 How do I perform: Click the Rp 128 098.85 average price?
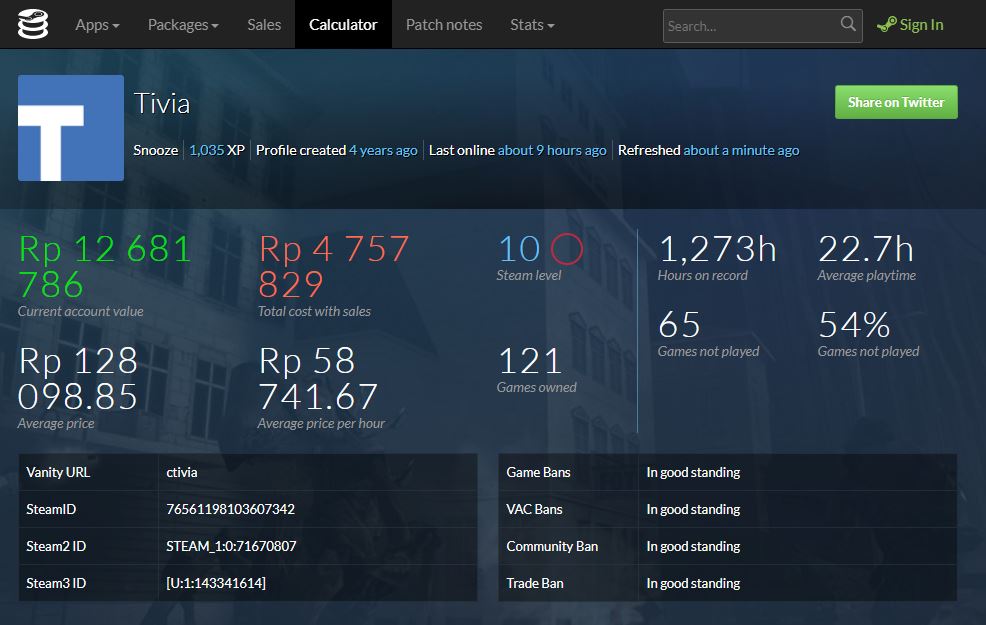click(x=78, y=379)
